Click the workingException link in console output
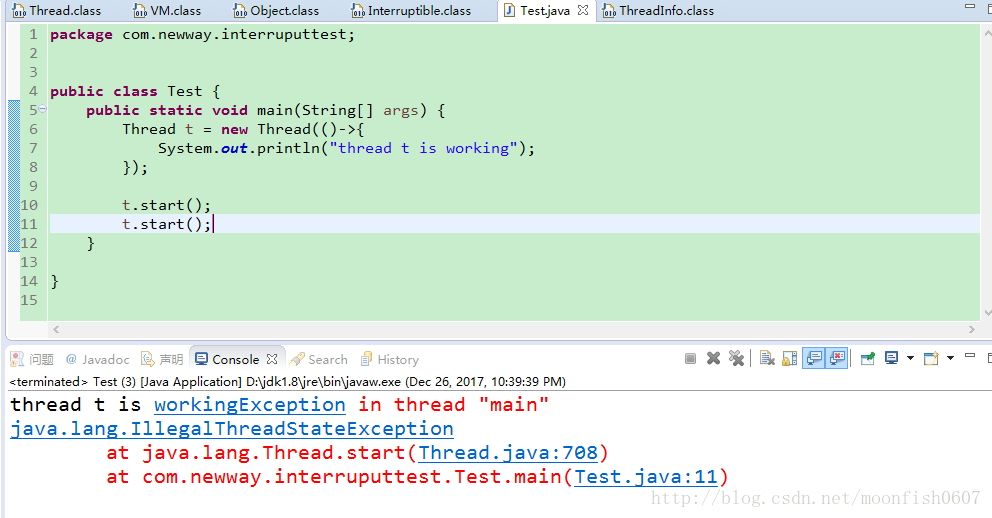 point(250,405)
